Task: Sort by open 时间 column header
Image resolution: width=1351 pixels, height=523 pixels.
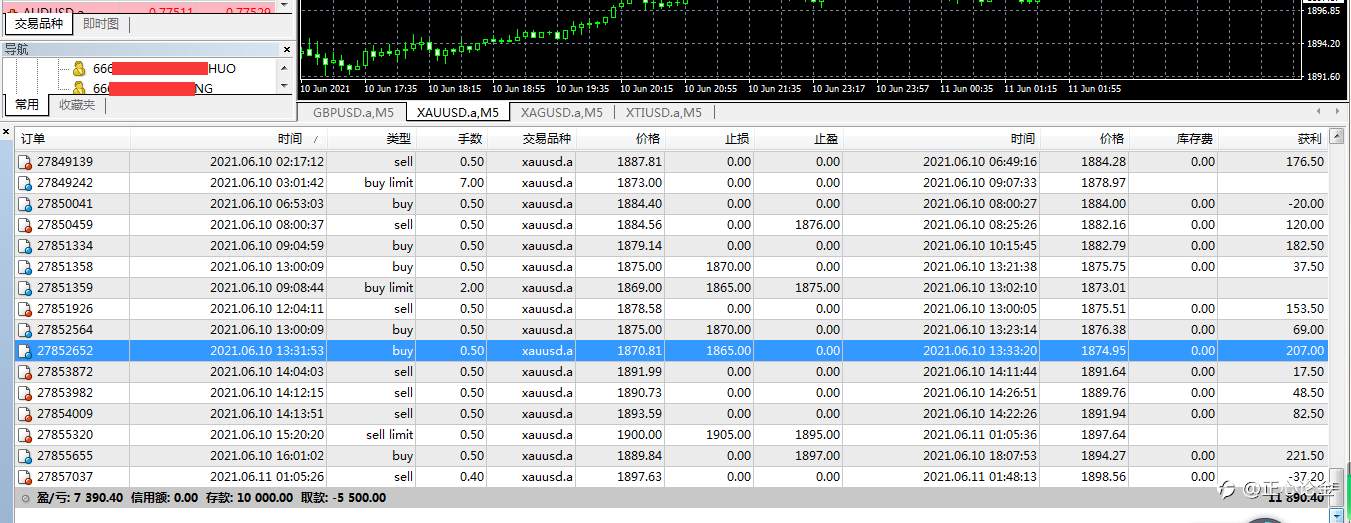Action: coord(229,139)
